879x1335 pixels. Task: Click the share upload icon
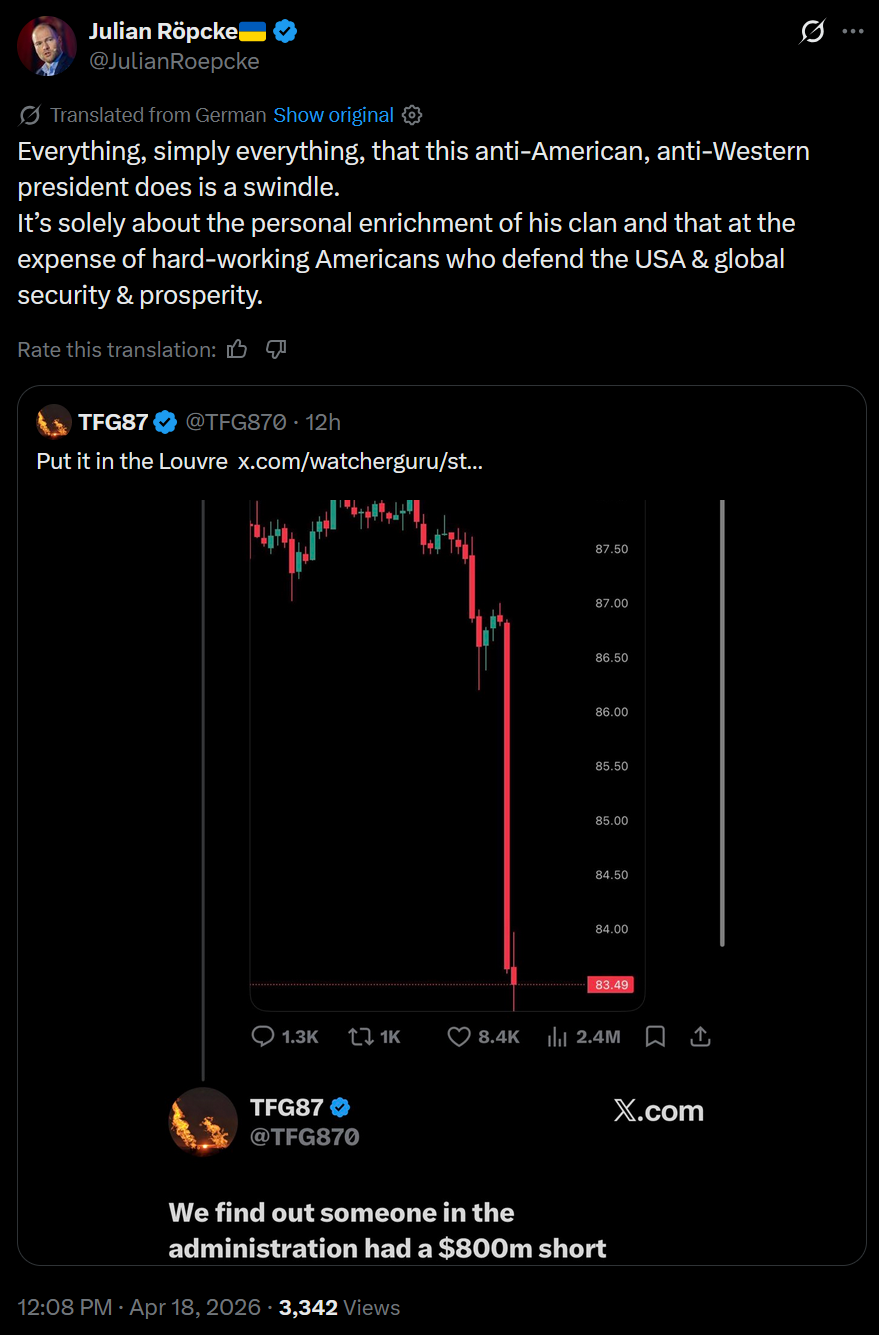point(701,1036)
